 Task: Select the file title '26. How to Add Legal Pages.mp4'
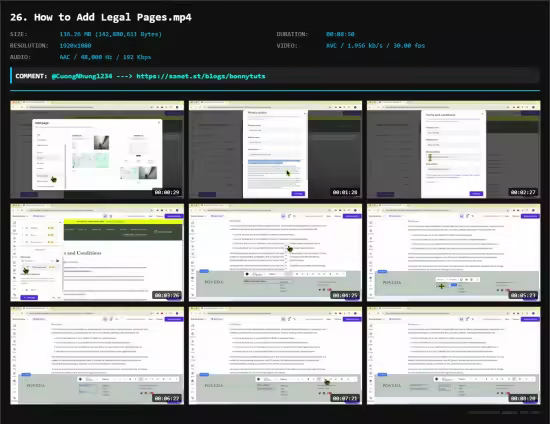[x=101, y=17]
